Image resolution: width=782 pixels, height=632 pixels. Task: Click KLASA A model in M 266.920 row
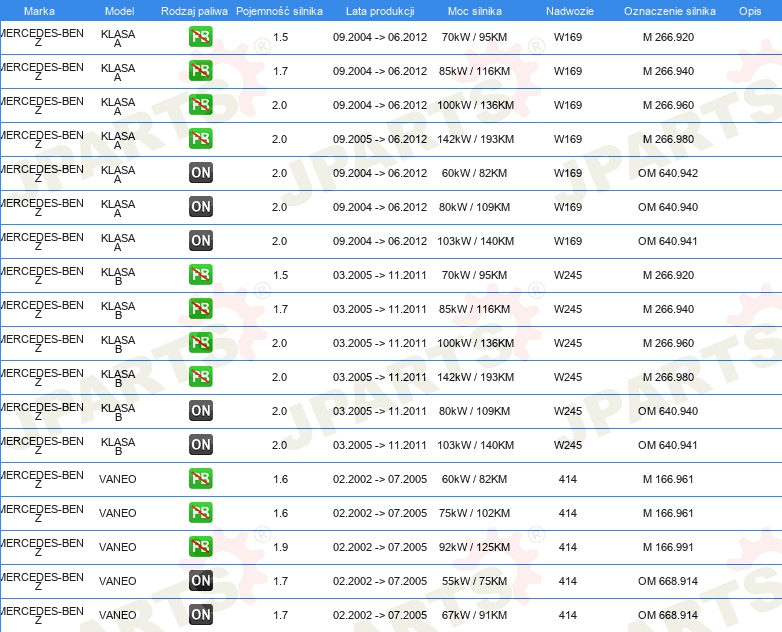118,38
